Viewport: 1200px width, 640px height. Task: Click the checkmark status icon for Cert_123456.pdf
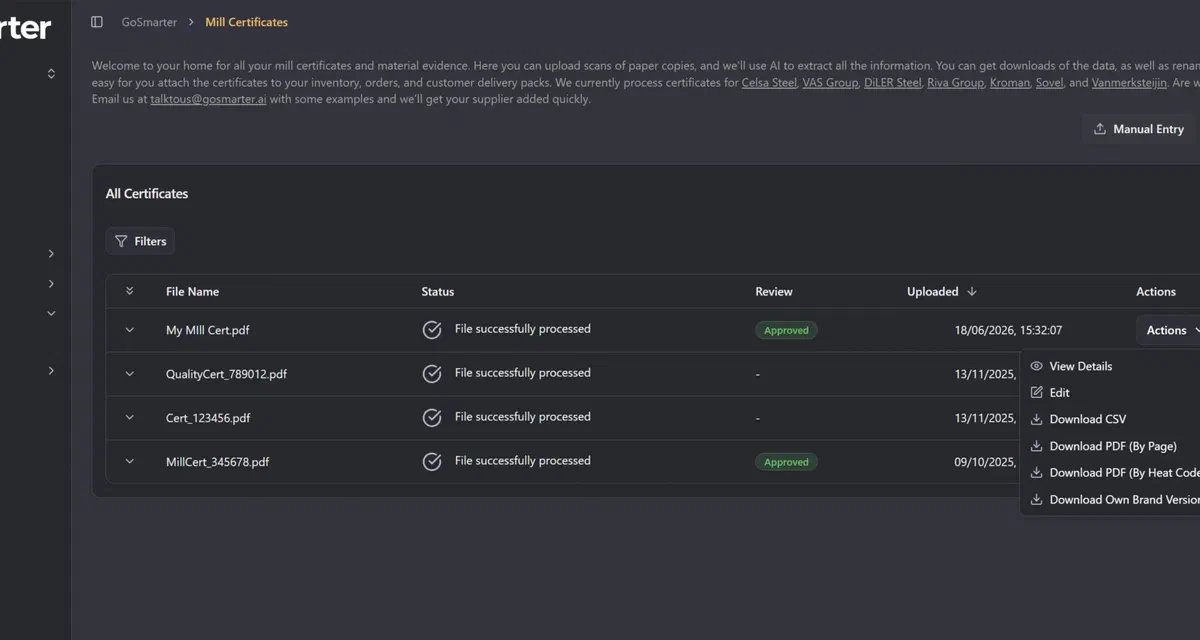point(432,418)
